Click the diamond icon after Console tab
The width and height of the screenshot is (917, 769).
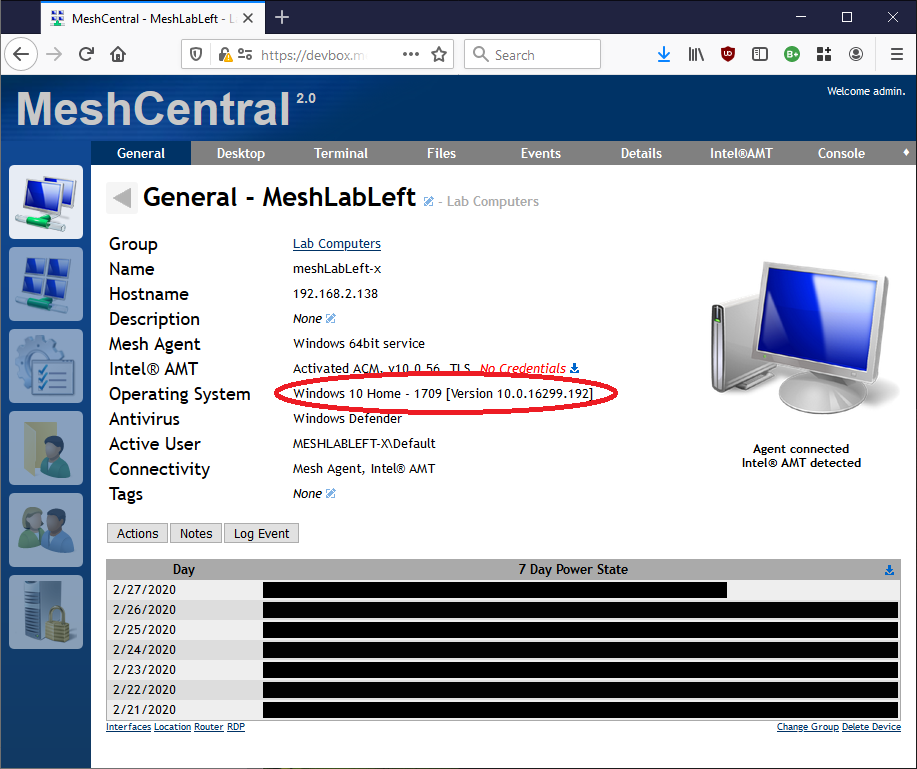(906, 153)
